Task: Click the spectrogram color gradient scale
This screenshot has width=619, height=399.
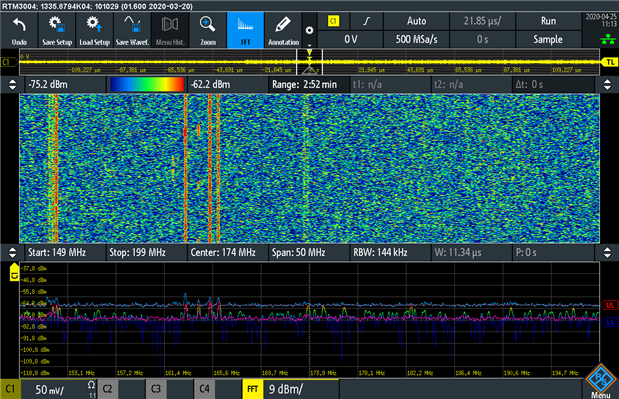Action: pos(147,84)
